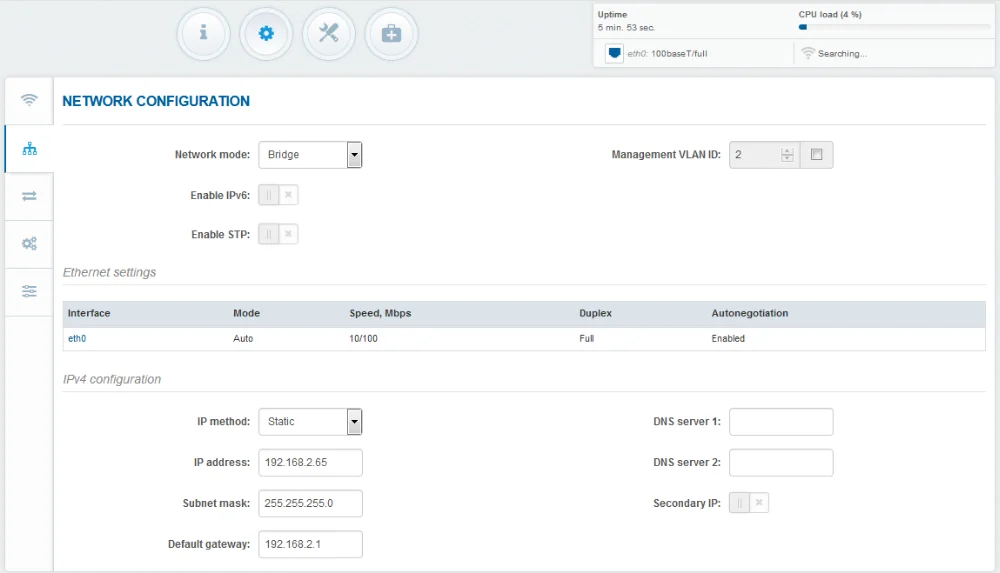This screenshot has width=1000, height=573.
Task: Open the Tools wrench icon
Action: tap(329, 33)
